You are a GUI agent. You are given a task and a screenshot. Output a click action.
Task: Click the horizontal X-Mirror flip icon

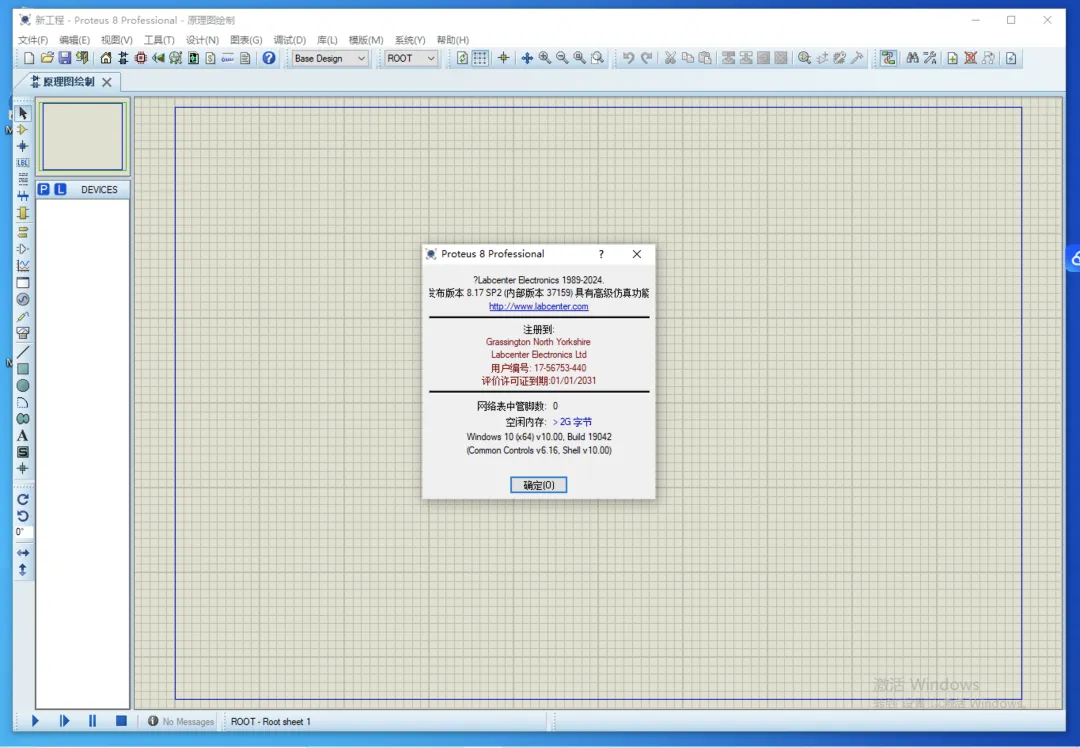tap(23, 553)
